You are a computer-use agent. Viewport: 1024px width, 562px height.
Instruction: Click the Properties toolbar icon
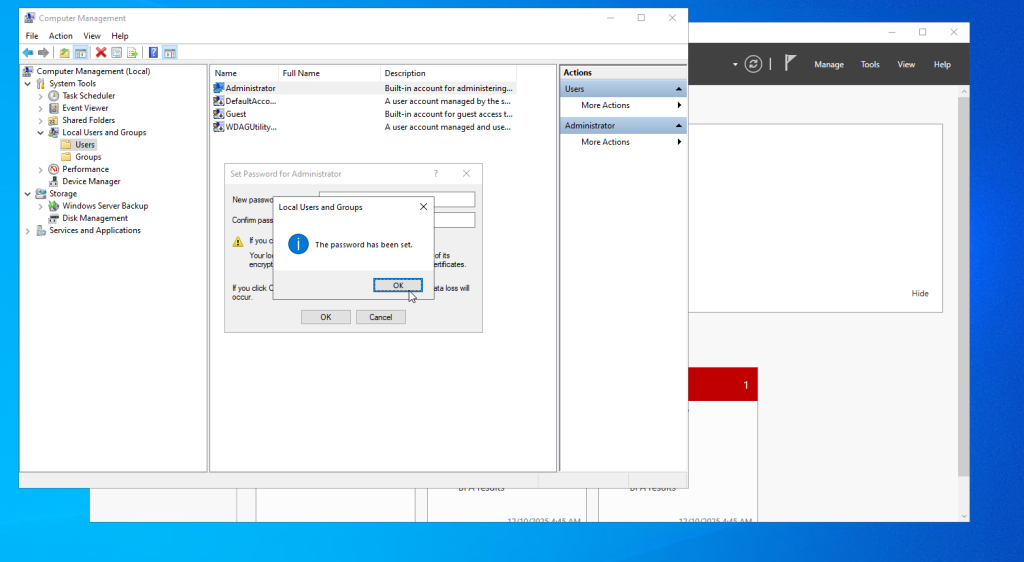(x=116, y=53)
